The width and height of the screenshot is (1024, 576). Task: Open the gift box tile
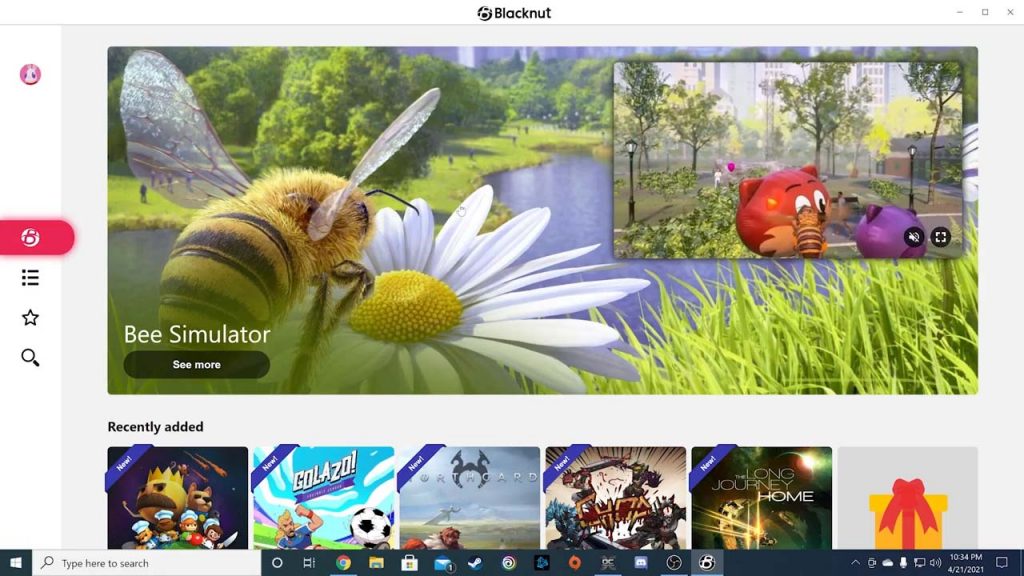click(x=908, y=498)
